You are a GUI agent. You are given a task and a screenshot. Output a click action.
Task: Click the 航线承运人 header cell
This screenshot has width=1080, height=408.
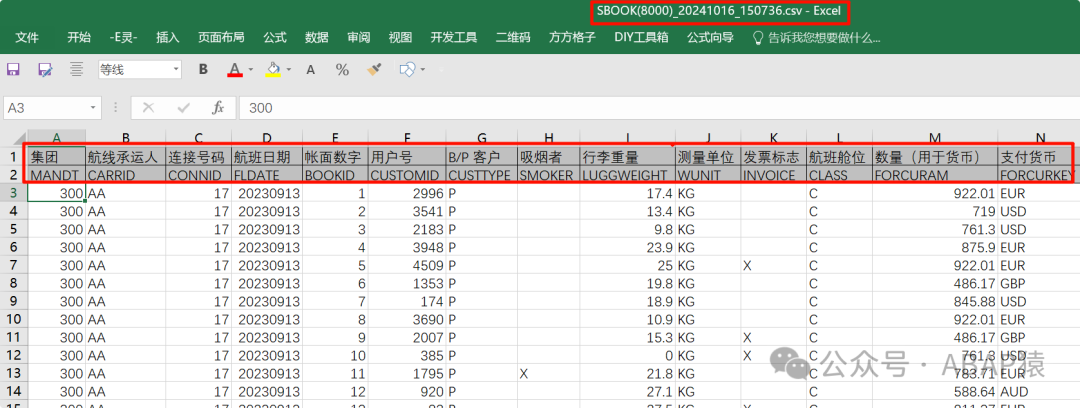pos(125,156)
